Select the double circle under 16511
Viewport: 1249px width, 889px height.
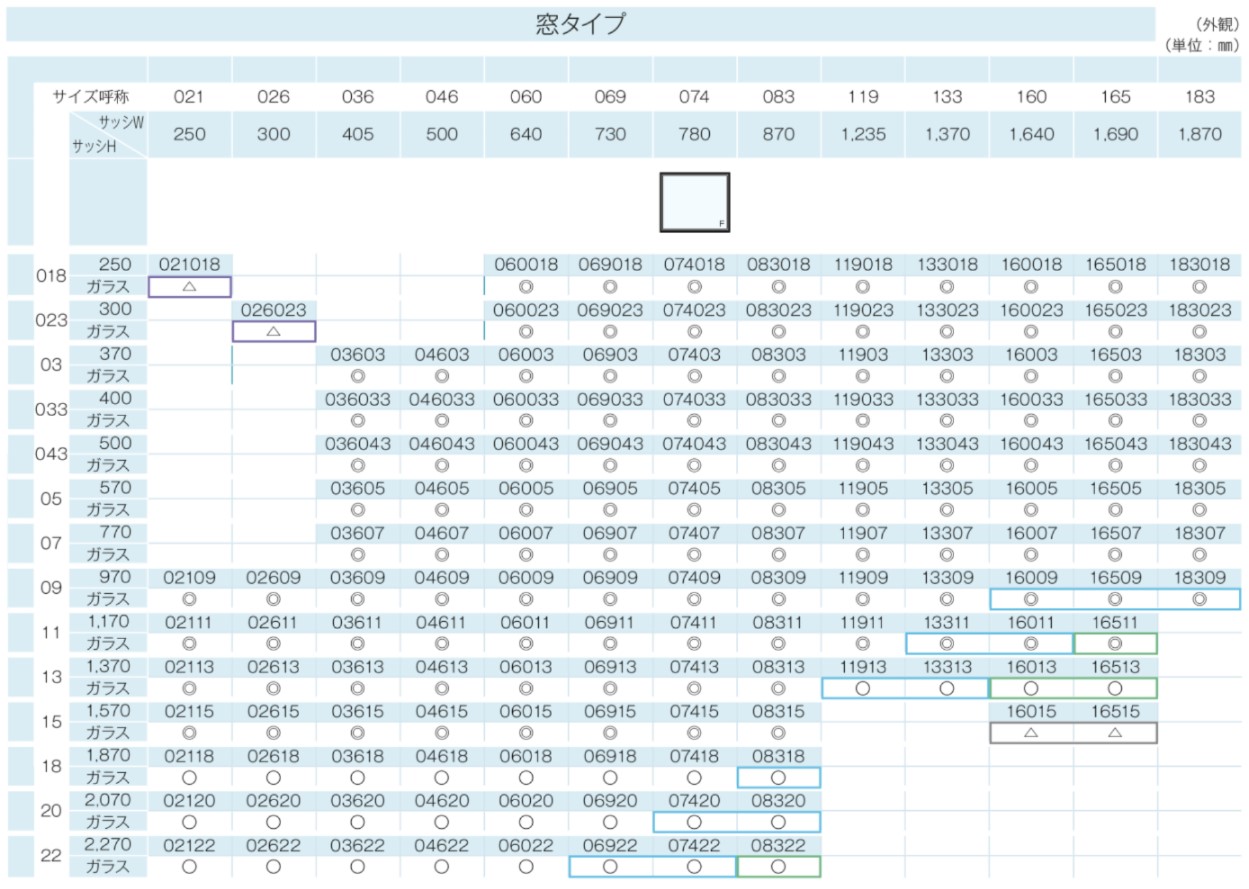pos(1115,644)
